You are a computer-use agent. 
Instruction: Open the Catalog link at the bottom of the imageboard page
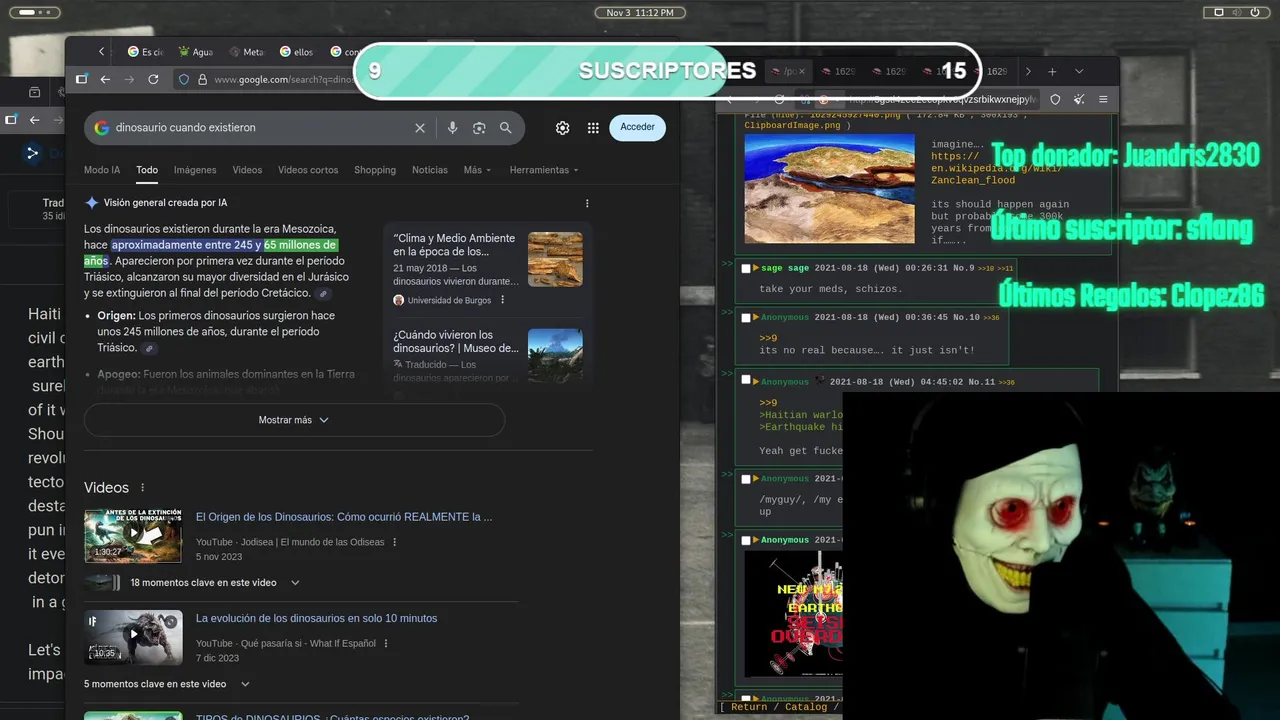[806, 707]
